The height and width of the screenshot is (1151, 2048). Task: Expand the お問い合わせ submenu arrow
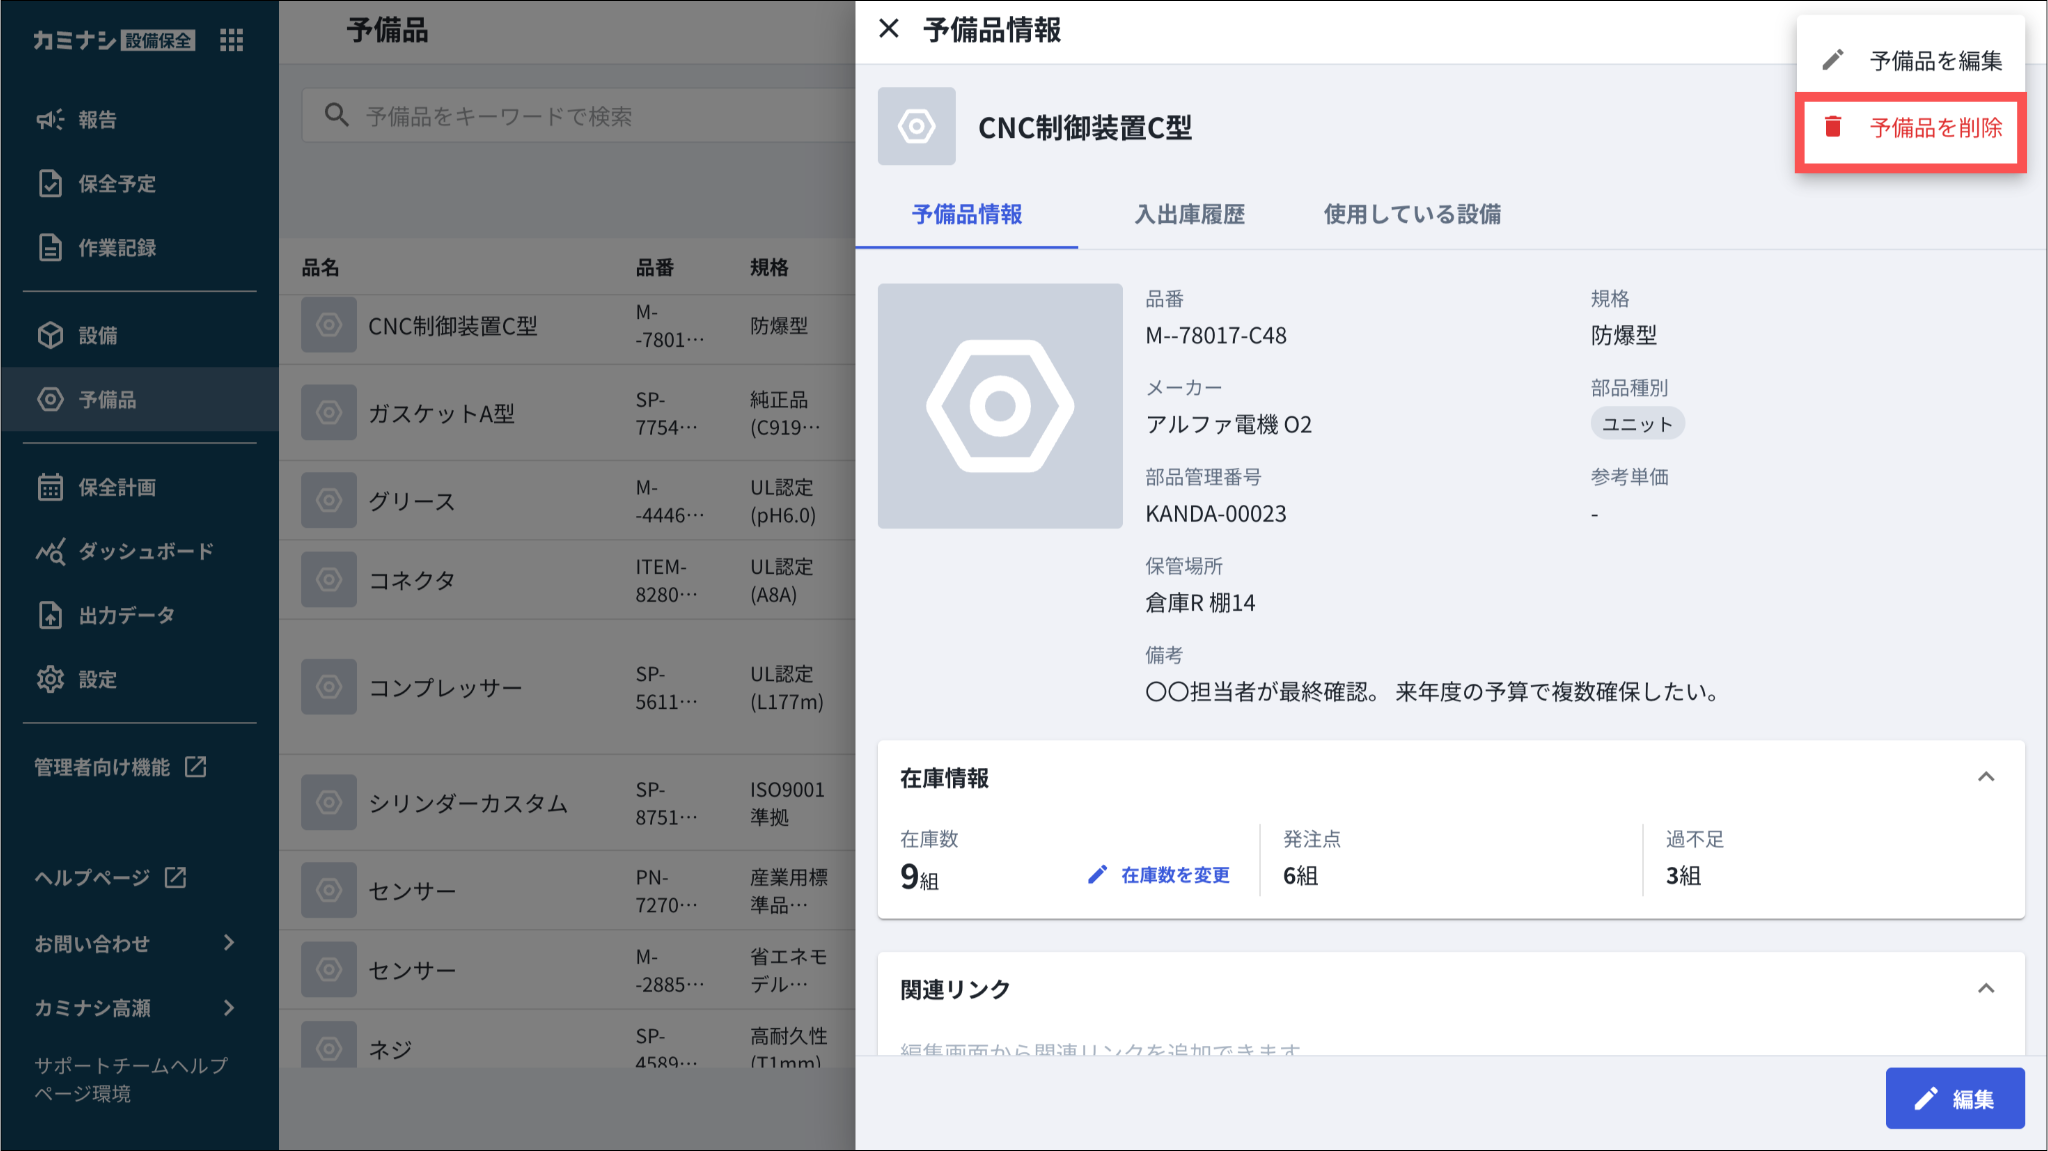tap(229, 943)
